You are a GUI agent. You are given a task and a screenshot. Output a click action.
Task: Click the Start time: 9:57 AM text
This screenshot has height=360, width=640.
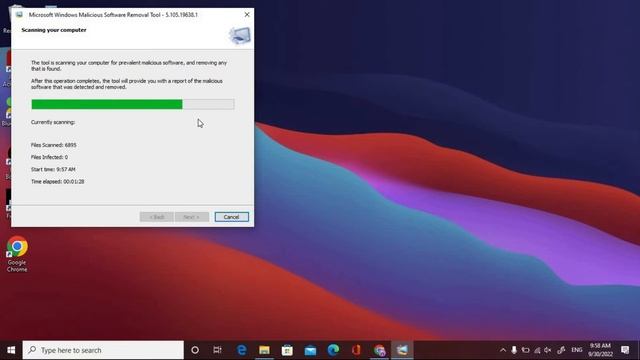coord(53,169)
